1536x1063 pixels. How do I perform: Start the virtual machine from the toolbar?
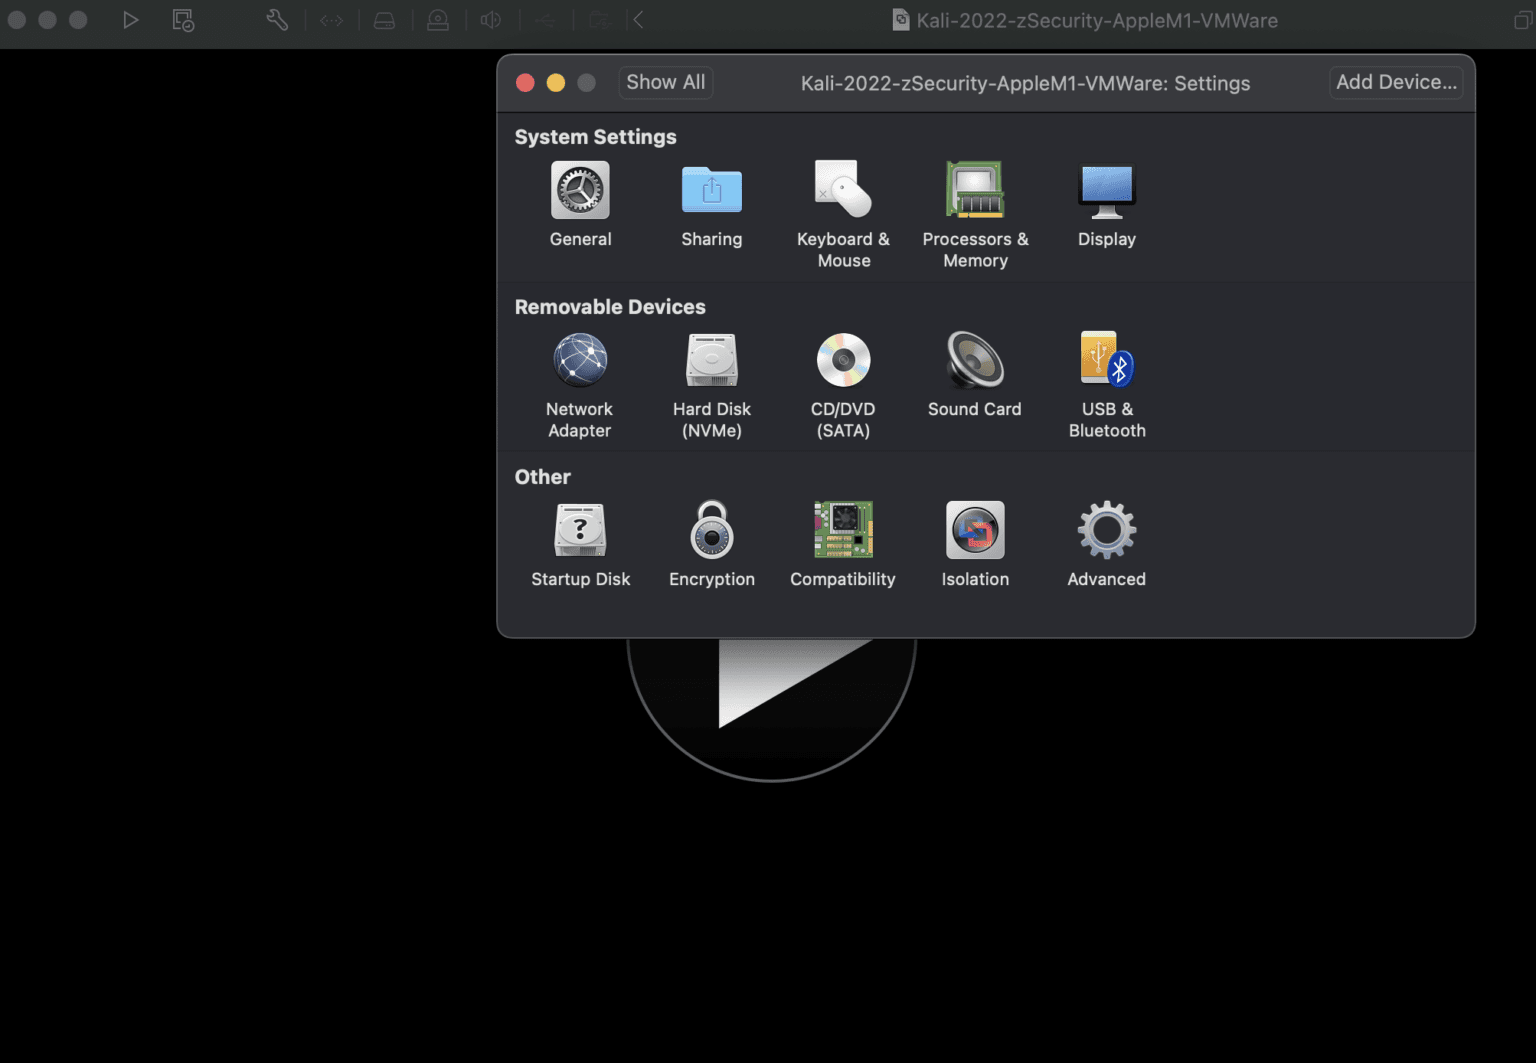pyautogui.click(x=131, y=19)
